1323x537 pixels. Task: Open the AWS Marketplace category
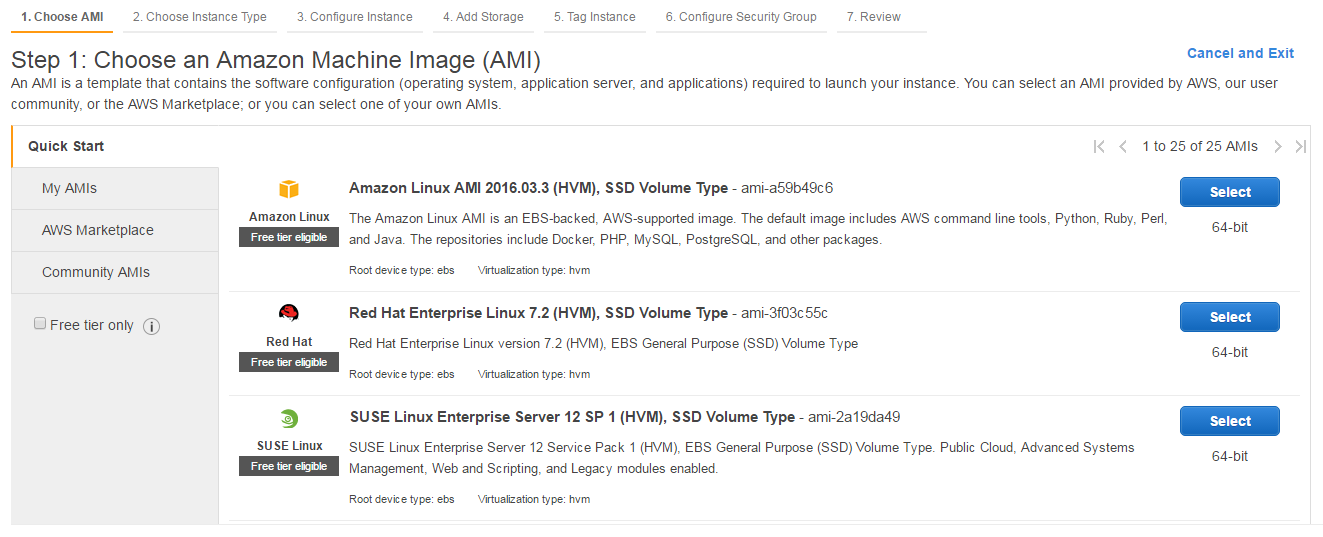point(98,230)
